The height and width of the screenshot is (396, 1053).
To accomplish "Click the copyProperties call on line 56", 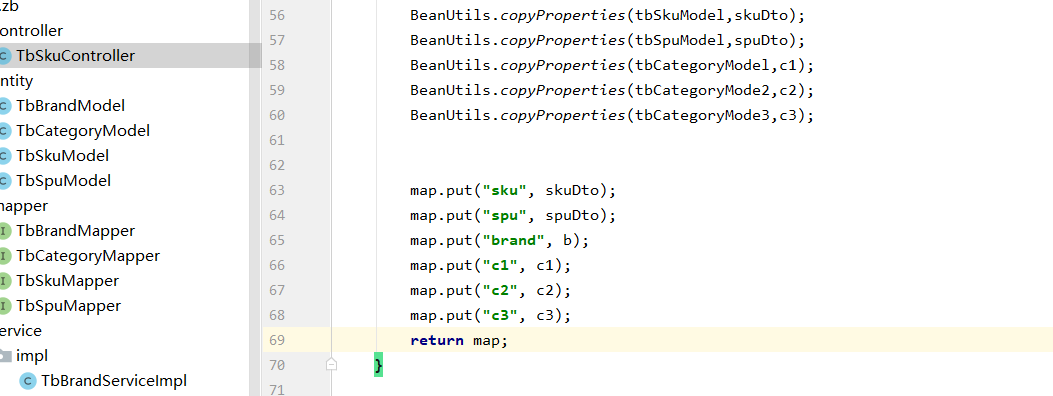I will pyautogui.click(x=563, y=15).
